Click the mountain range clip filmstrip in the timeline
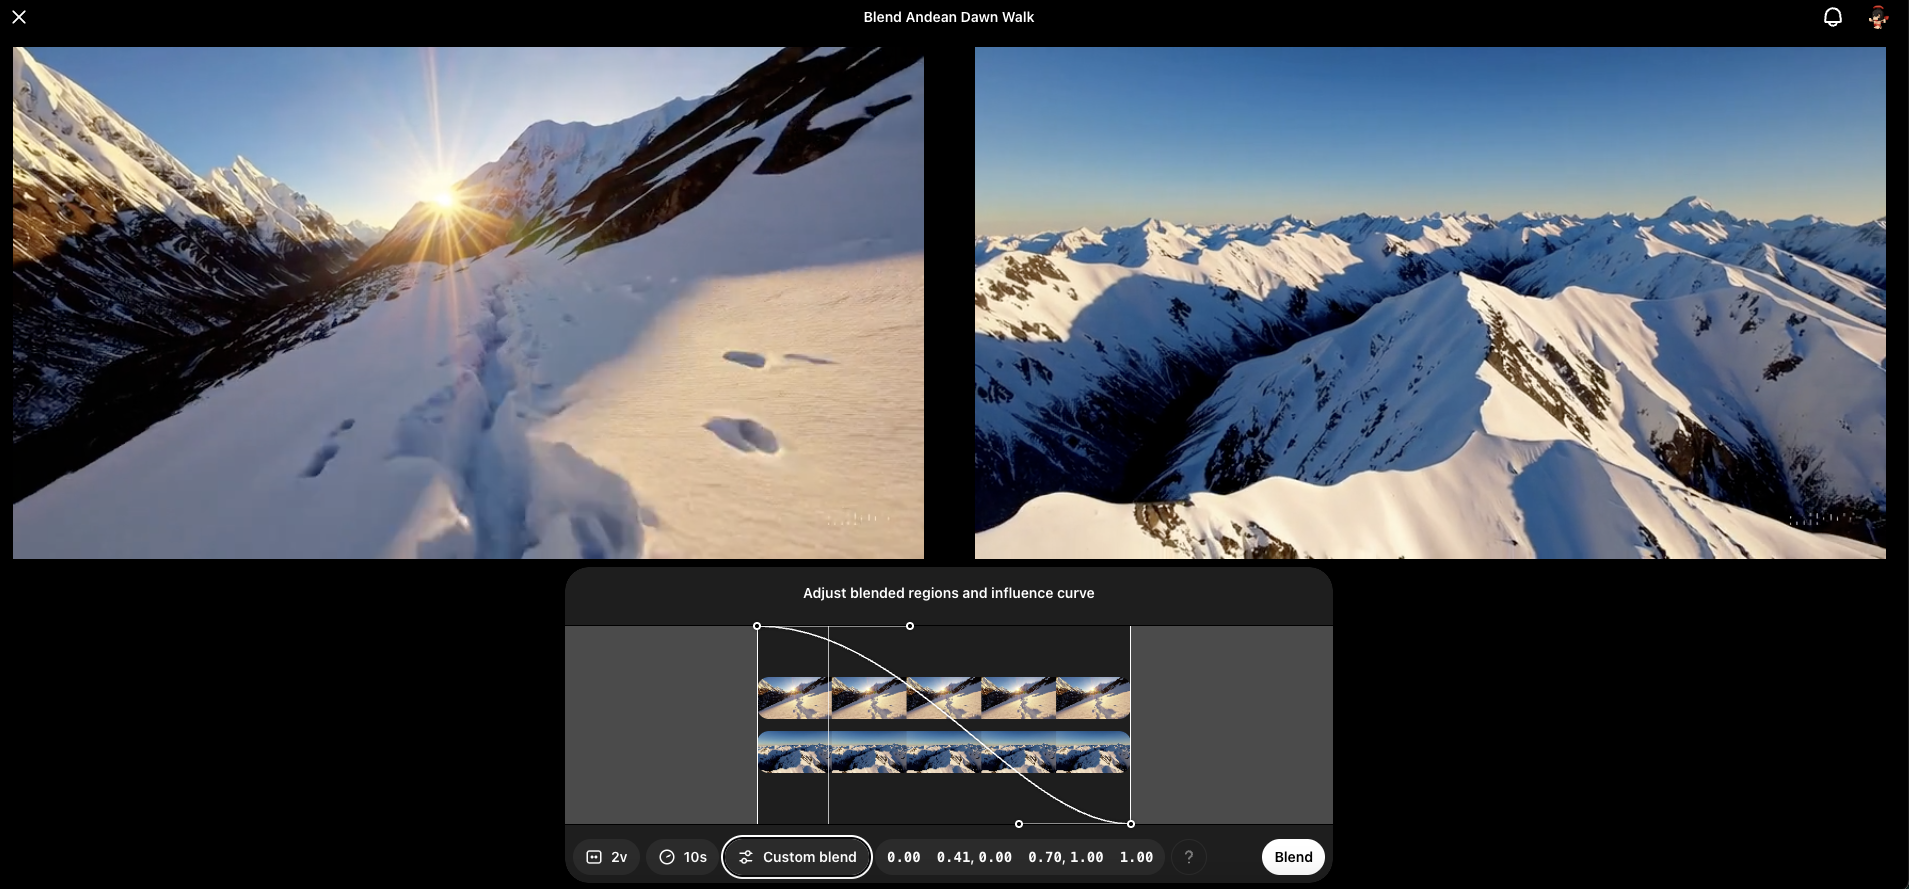 click(944, 752)
